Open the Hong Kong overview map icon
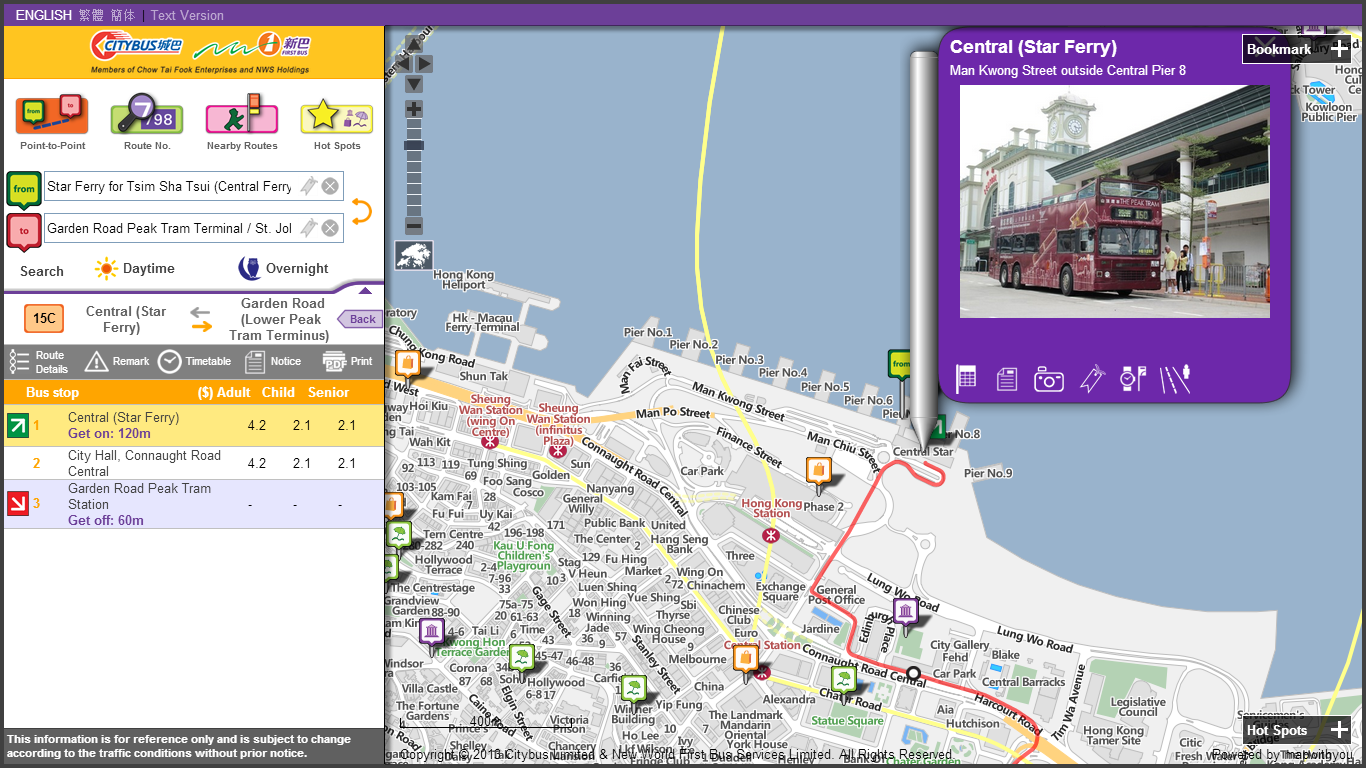This screenshot has height=768, width=1366. coord(414,255)
